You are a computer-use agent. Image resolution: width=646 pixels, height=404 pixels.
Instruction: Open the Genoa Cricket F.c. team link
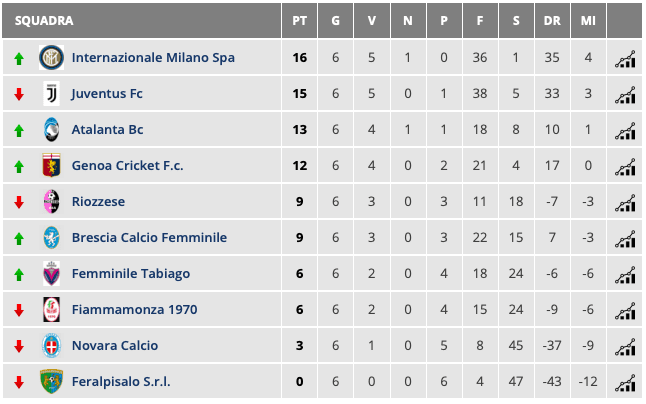pos(127,166)
